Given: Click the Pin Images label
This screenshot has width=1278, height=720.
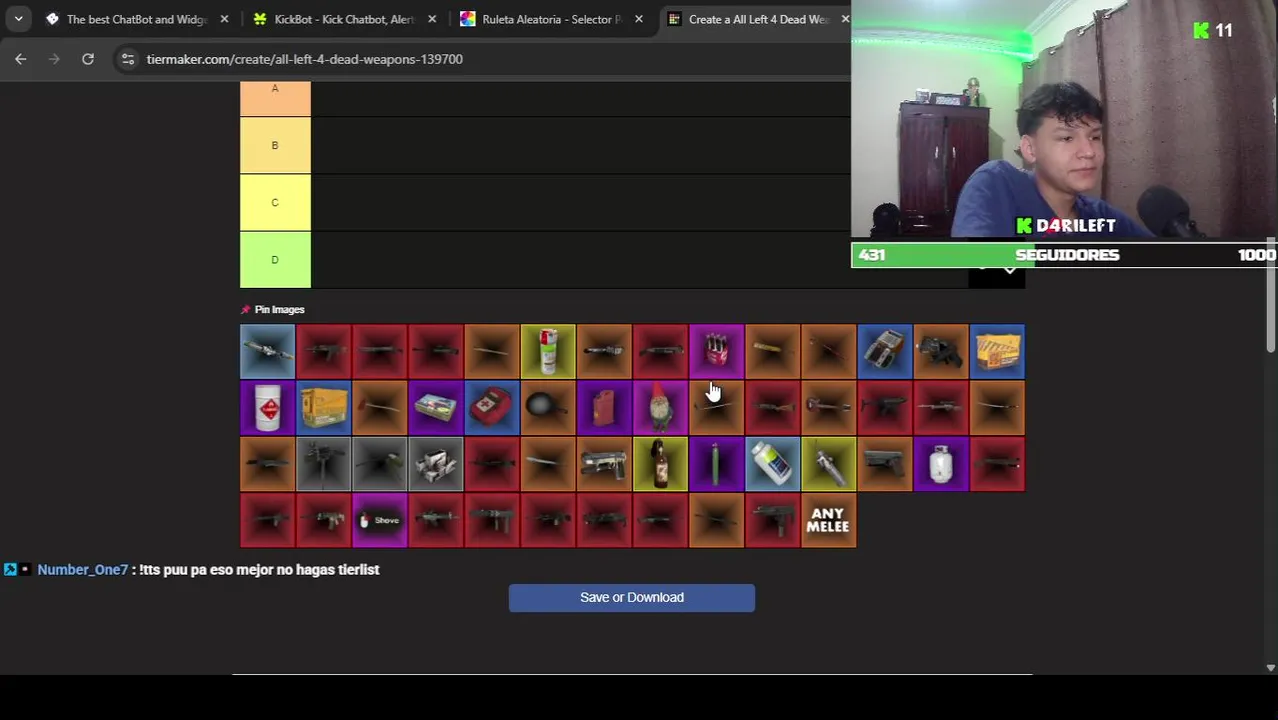Looking at the screenshot, I should point(279,310).
